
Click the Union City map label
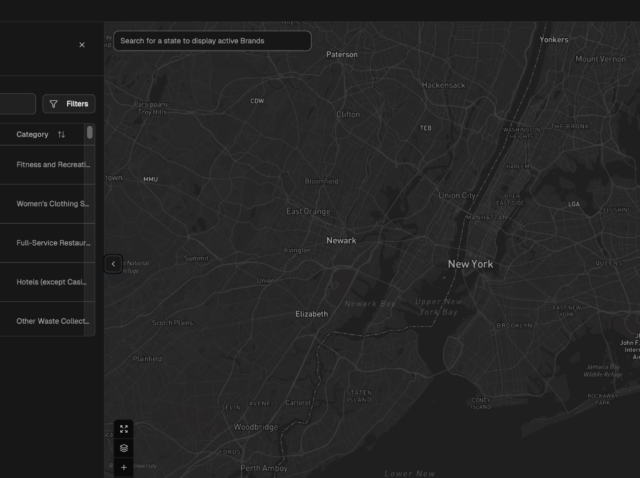pyautogui.click(x=457, y=196)
